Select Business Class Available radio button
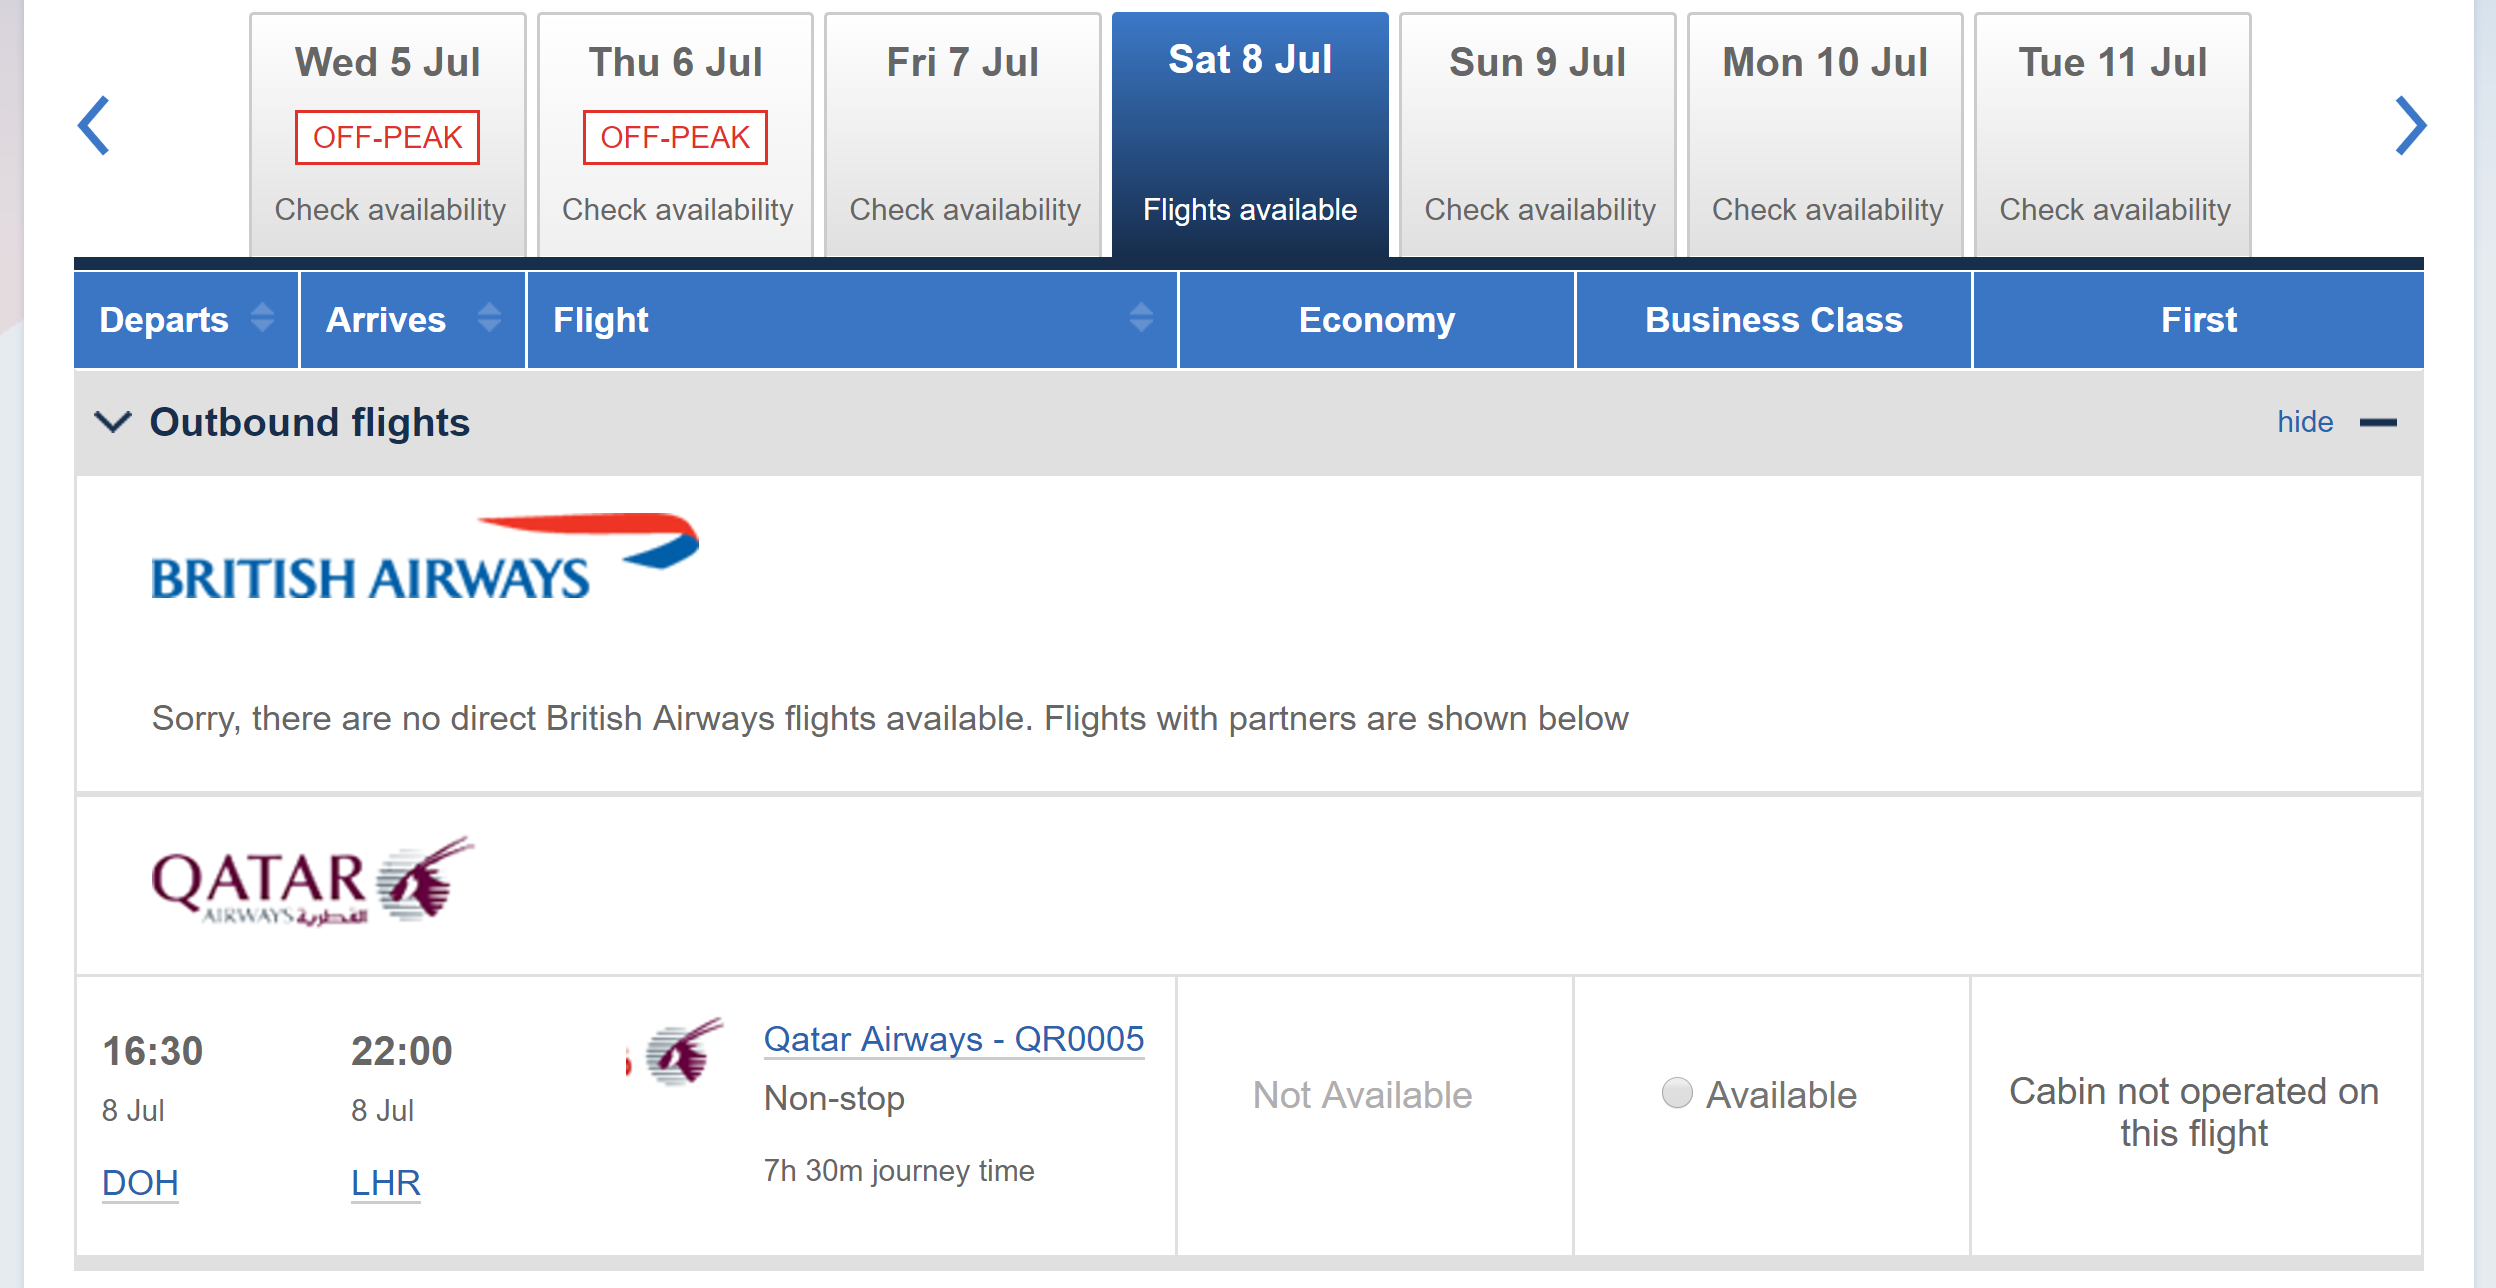The height and width of the screenshot is (1288, 2496). 1677,1093
